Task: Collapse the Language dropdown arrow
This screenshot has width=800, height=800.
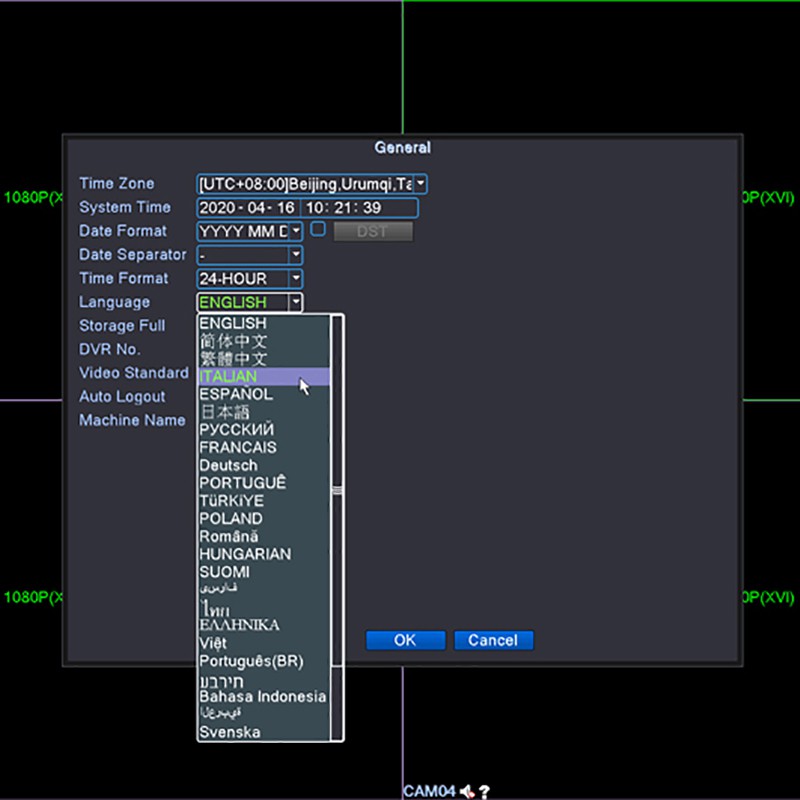Action: coord(296,302)
